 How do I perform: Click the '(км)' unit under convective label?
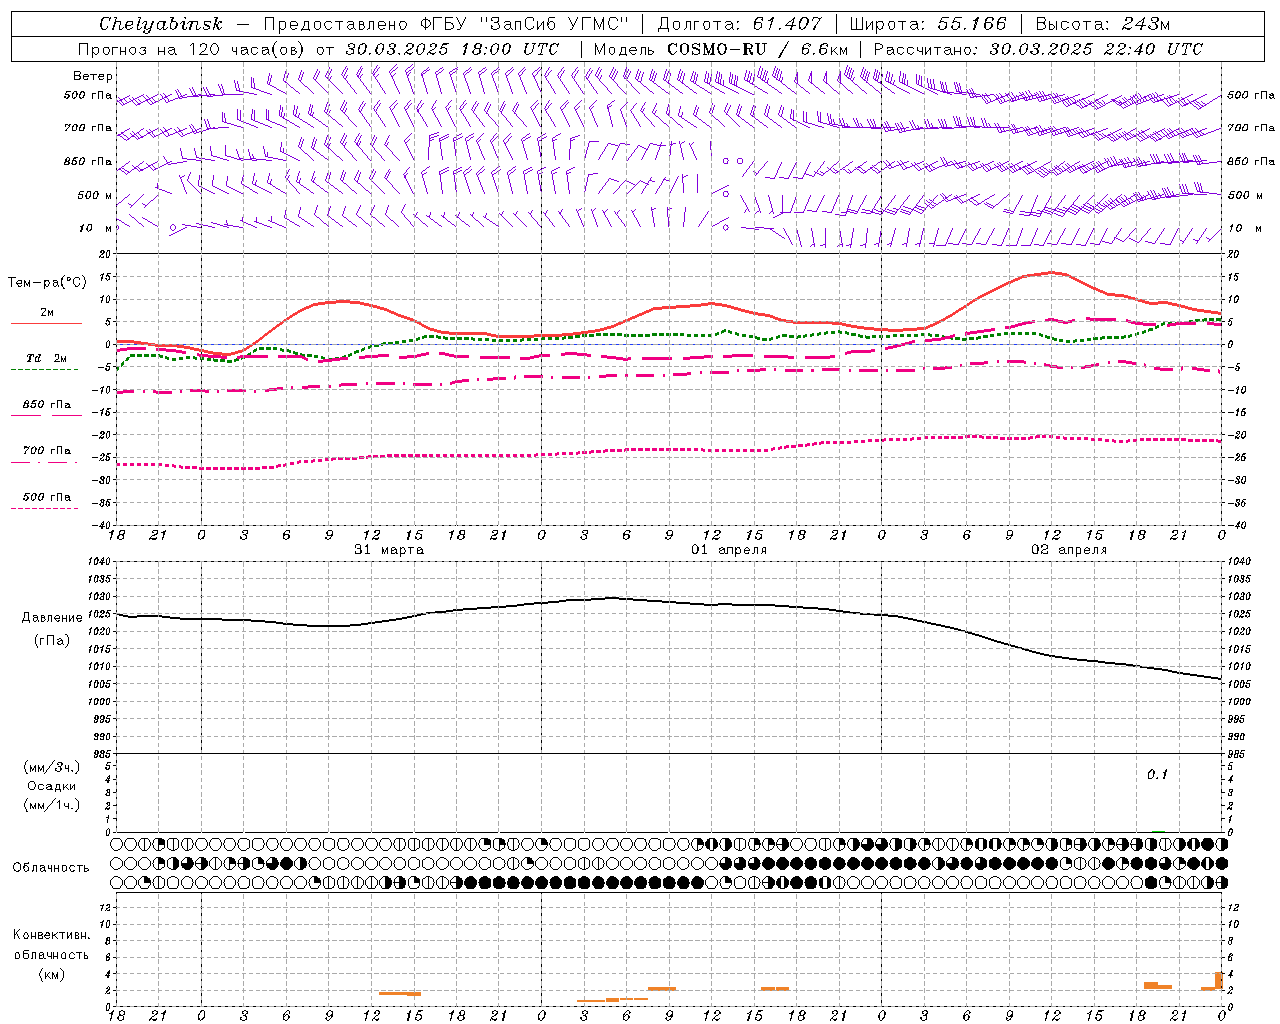(52, 974)
